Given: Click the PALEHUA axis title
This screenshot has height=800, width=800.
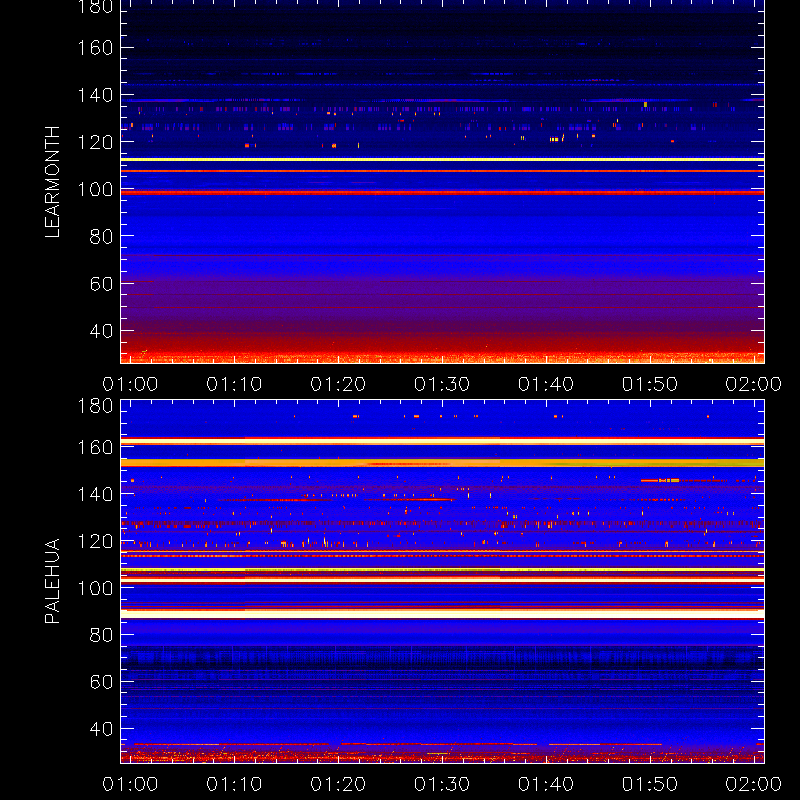Looking at the screenshot, I should 53,581.
